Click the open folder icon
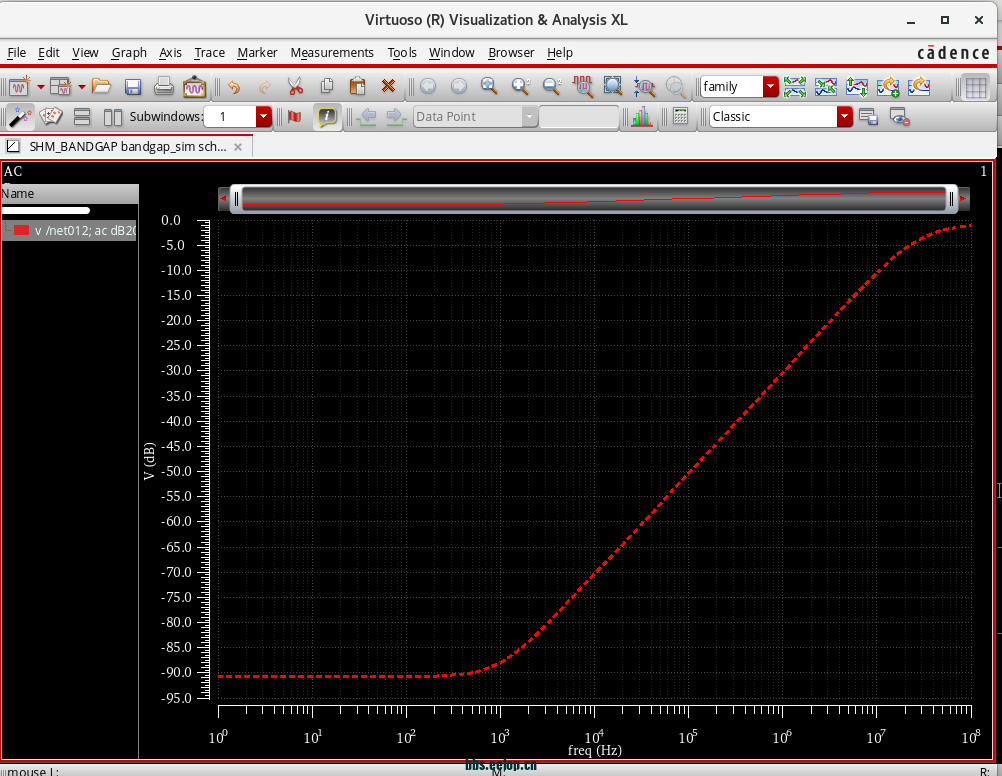The image size is (1002, 776). click(x=101, y=86)
